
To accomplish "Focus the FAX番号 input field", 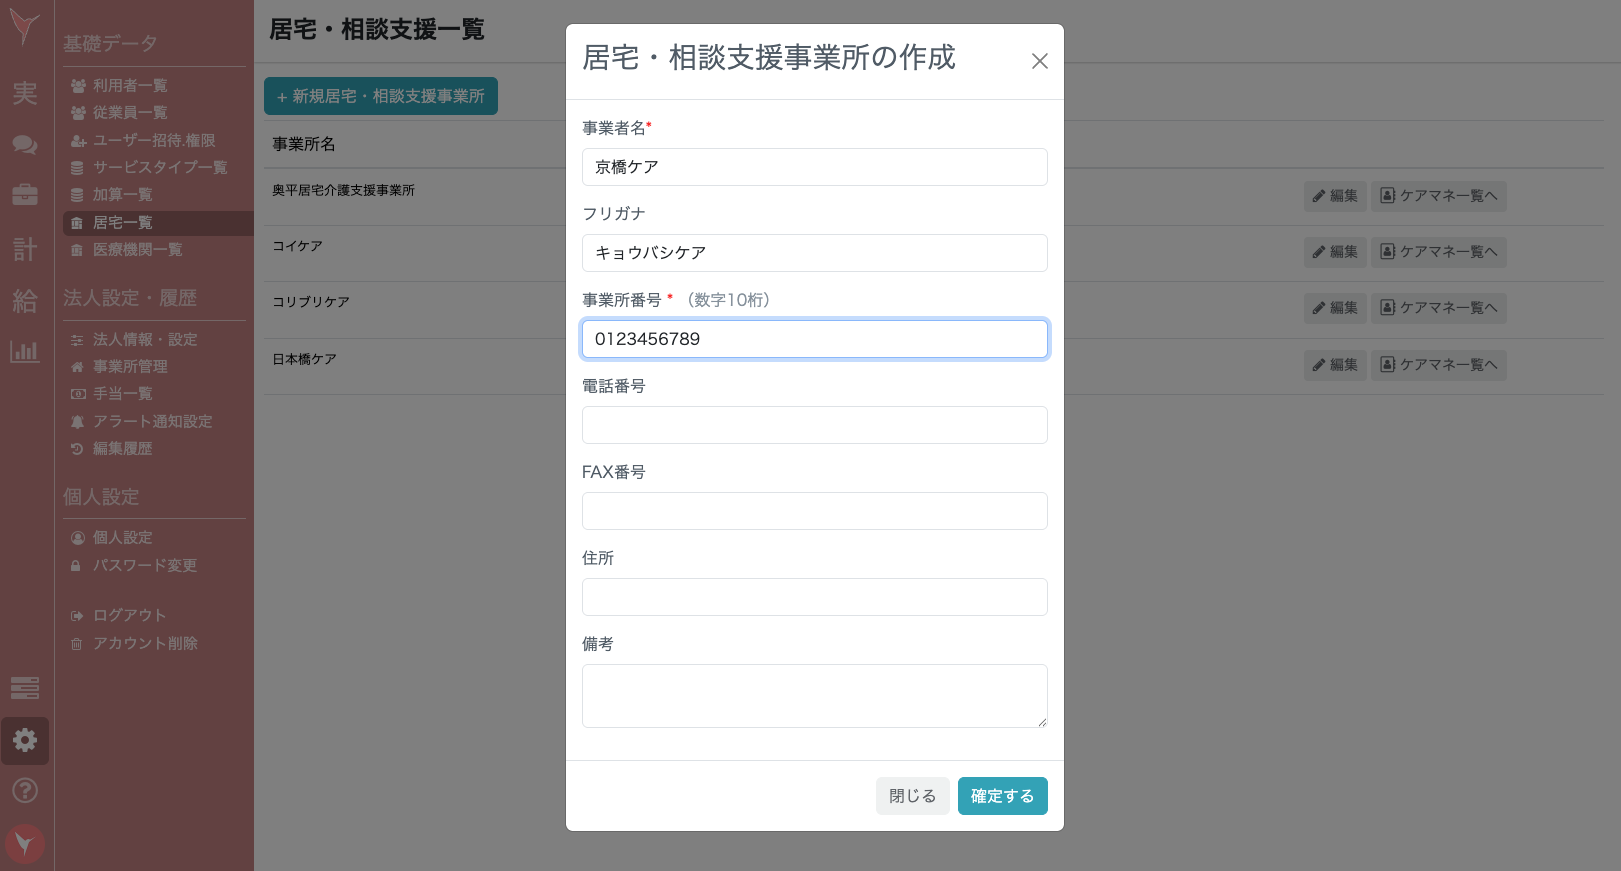I will 815,511.
